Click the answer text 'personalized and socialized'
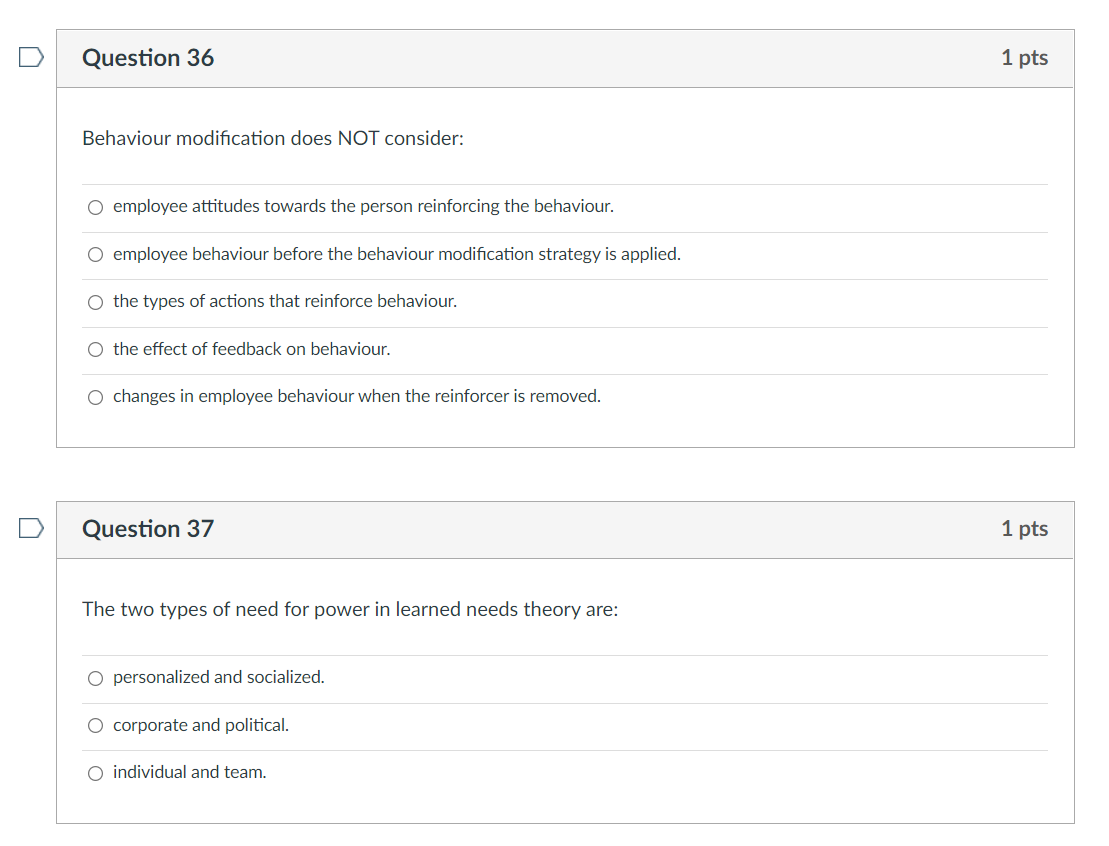 tap(218, 678)
